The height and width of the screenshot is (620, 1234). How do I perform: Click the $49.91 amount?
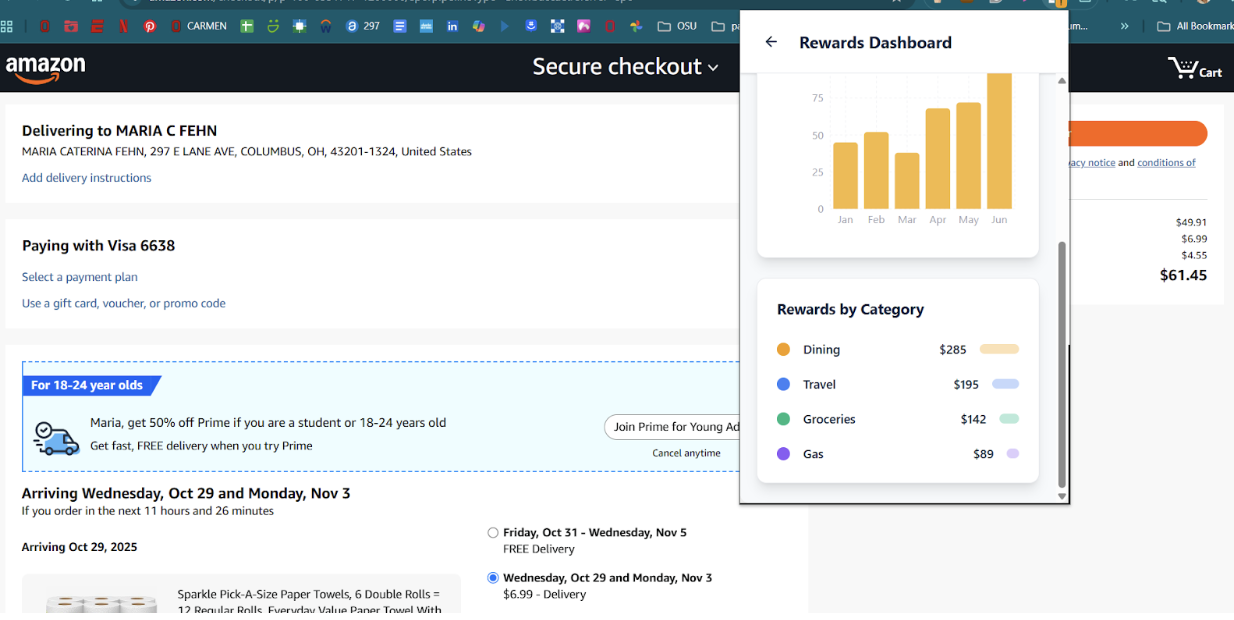pyautogui.click(x=1191, y=222)
